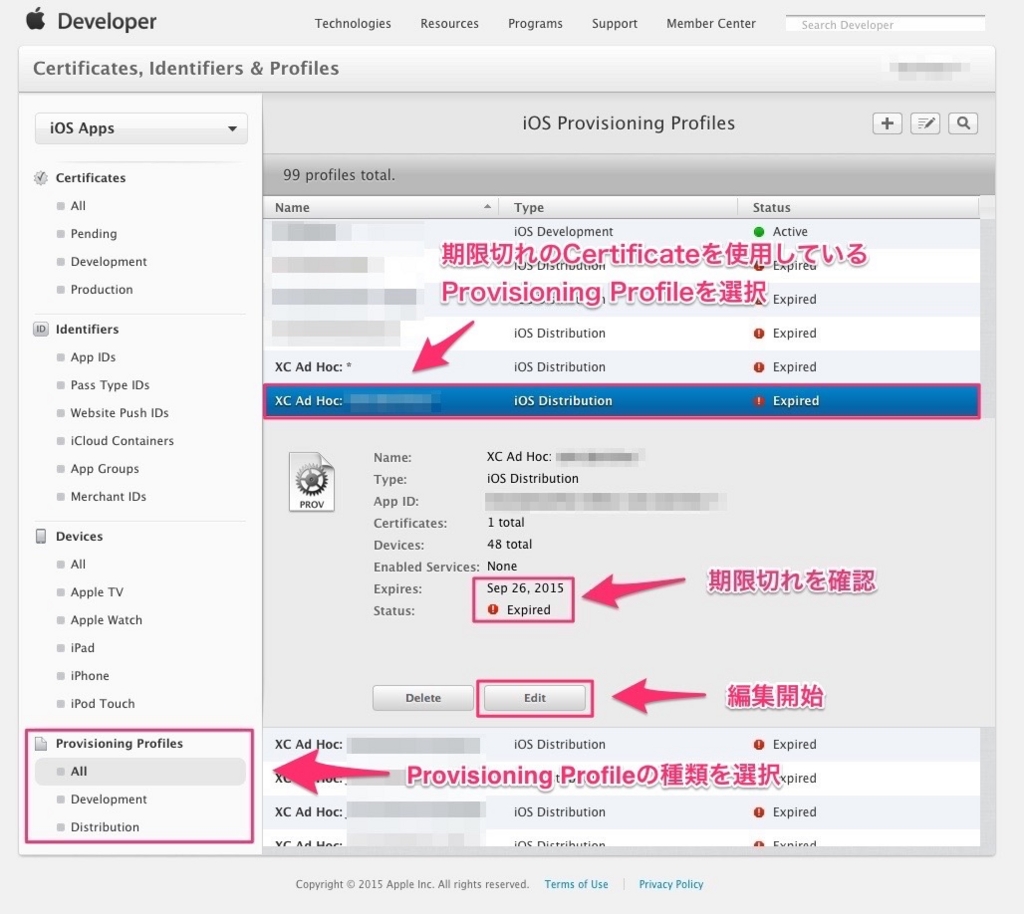Click the Apple logo icon
1024x914 pixels.
tap(36, 20)
